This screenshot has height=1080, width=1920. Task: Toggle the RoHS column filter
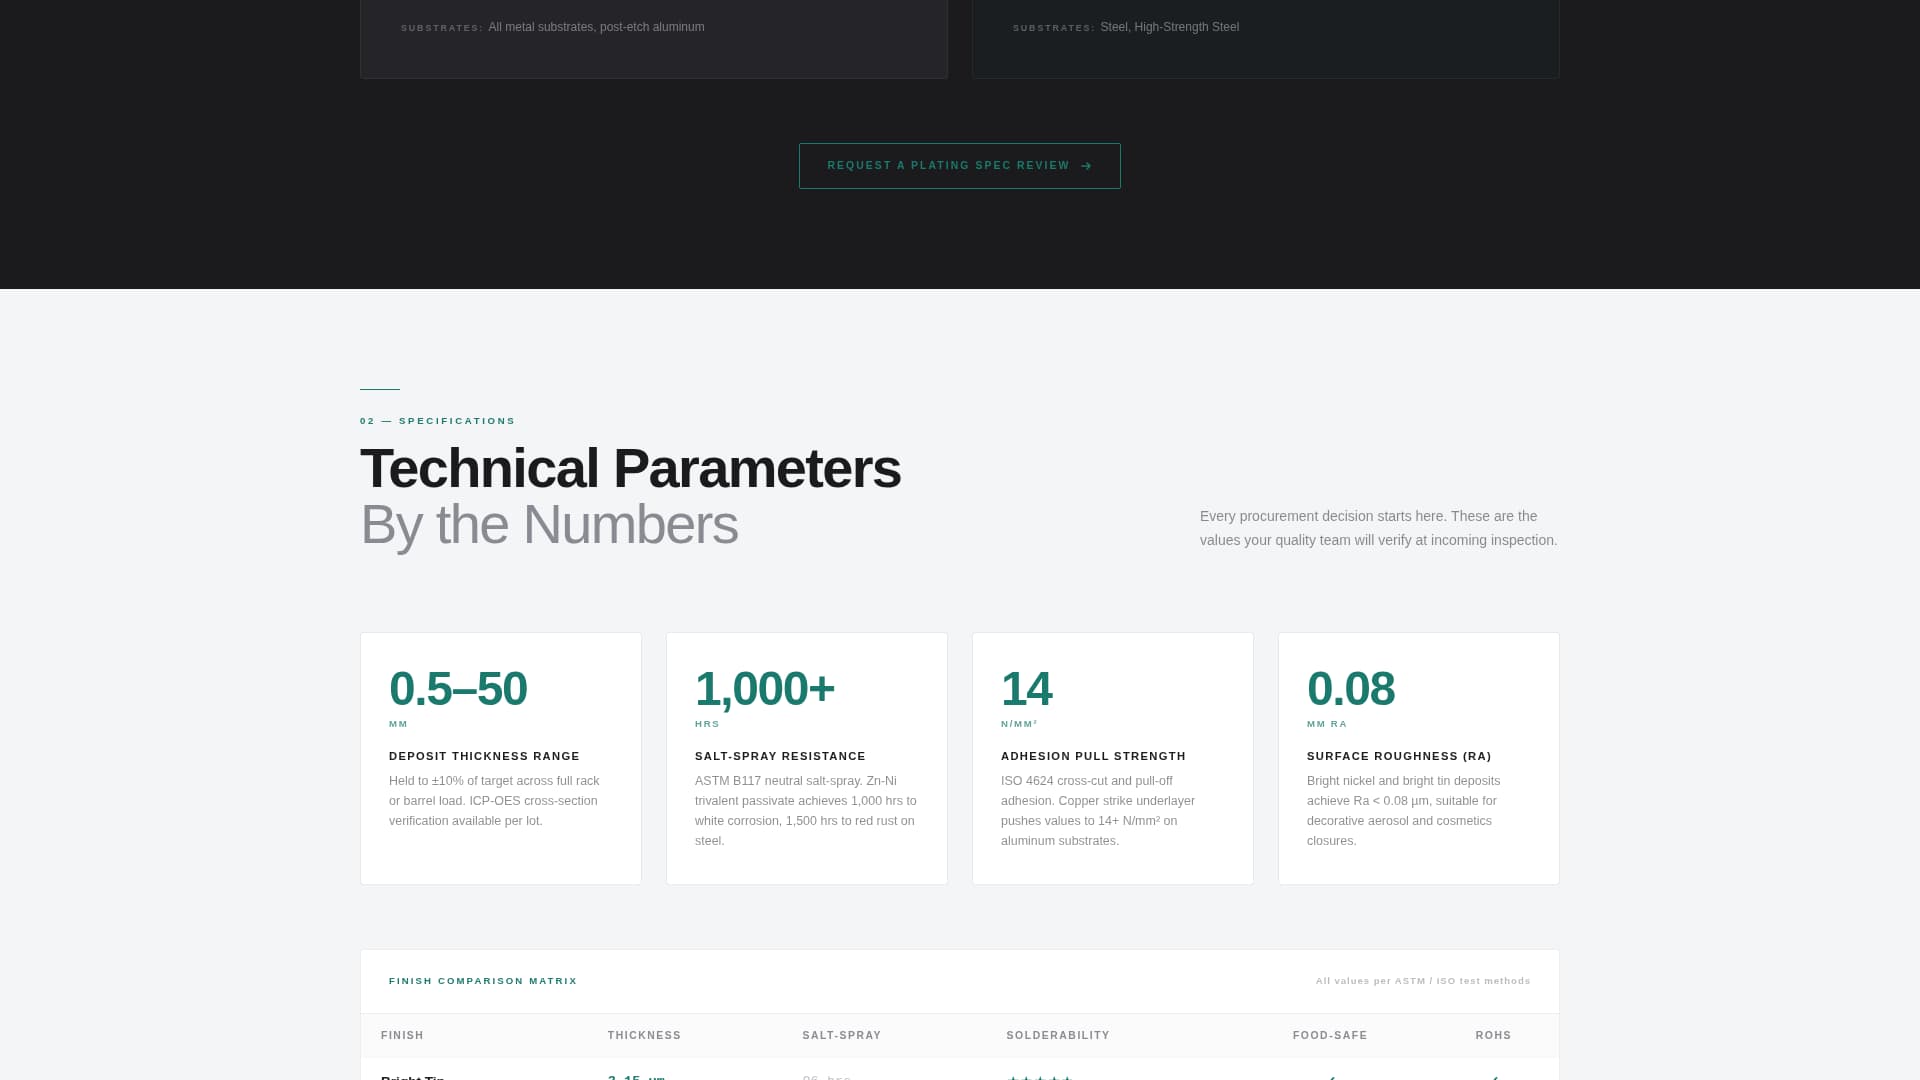1492,1035
